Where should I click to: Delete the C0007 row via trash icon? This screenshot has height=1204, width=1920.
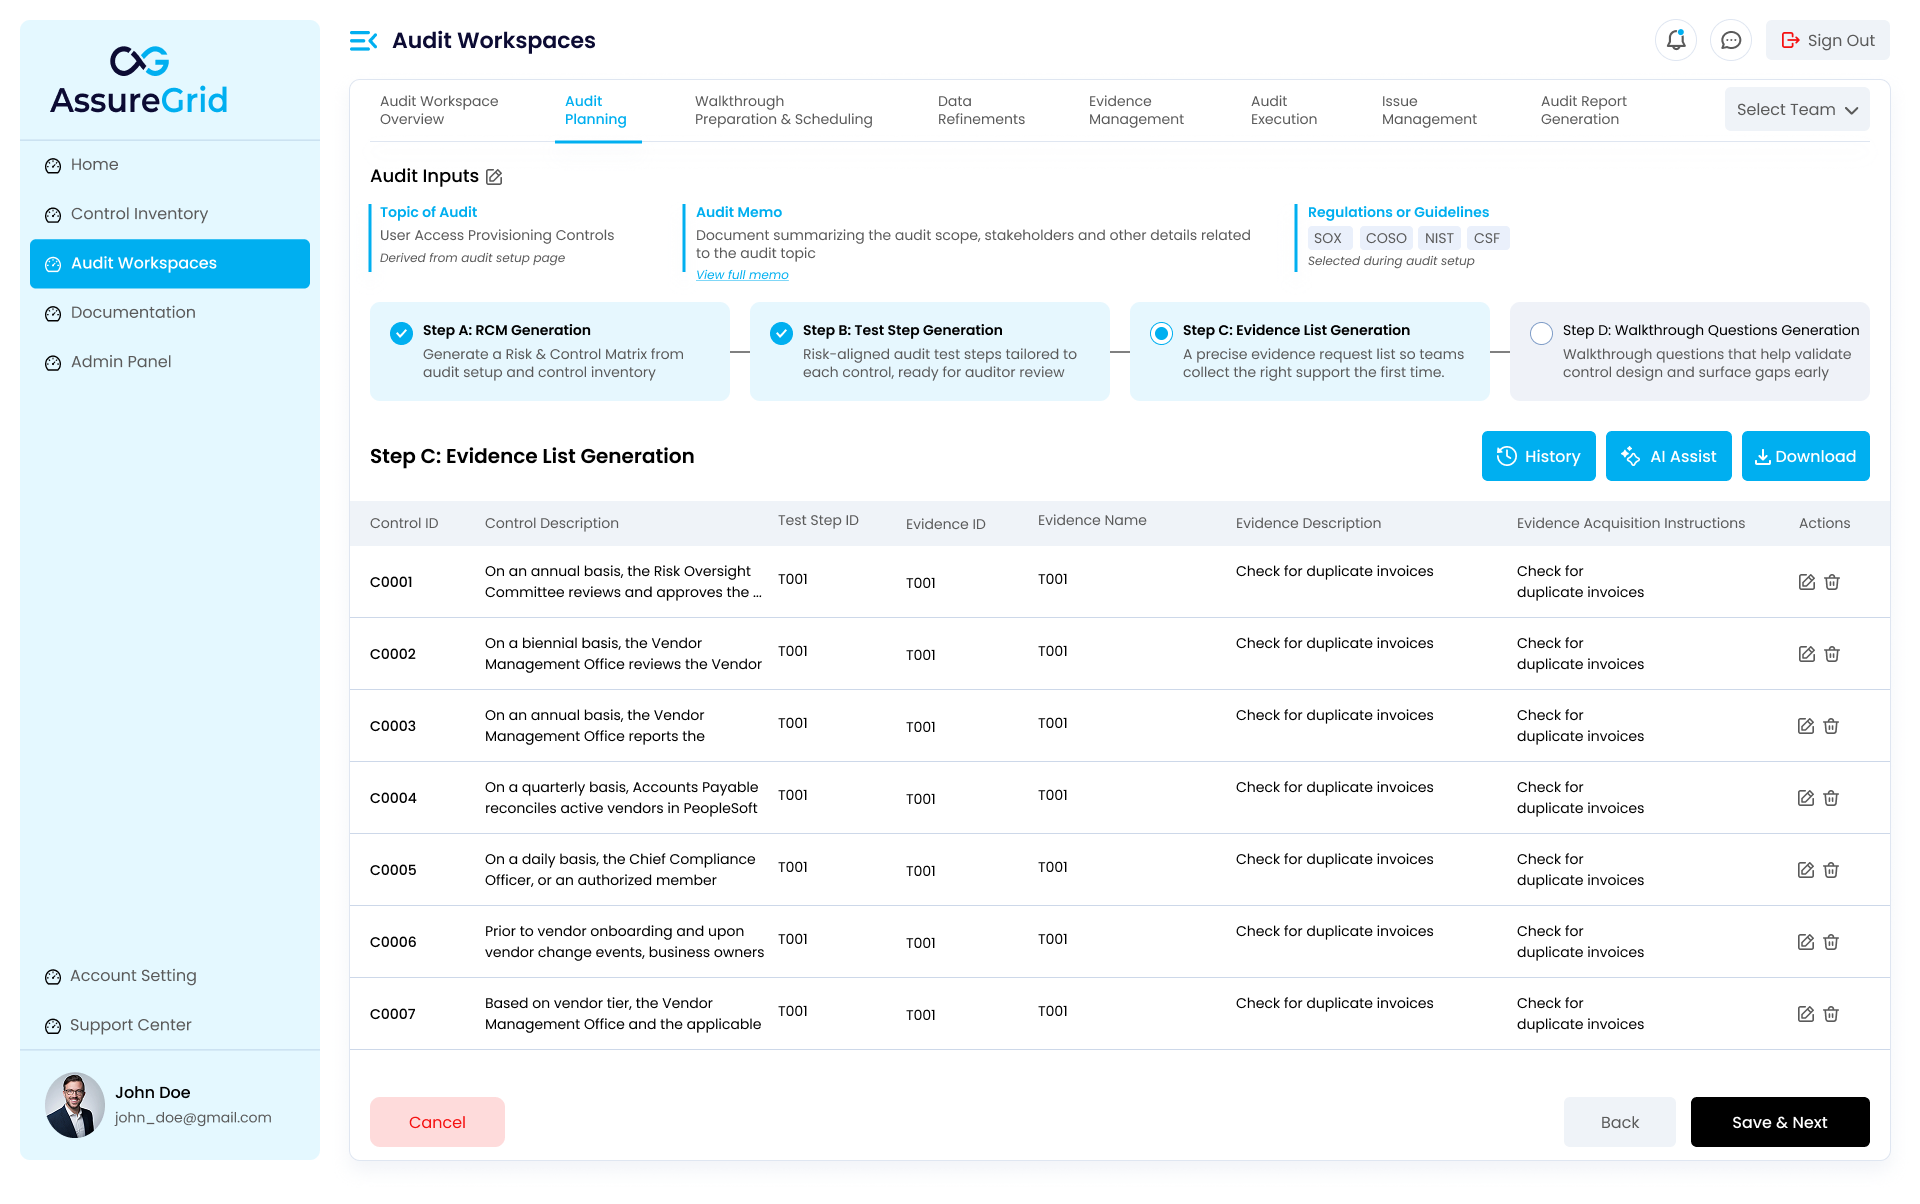point(1832,1013)
